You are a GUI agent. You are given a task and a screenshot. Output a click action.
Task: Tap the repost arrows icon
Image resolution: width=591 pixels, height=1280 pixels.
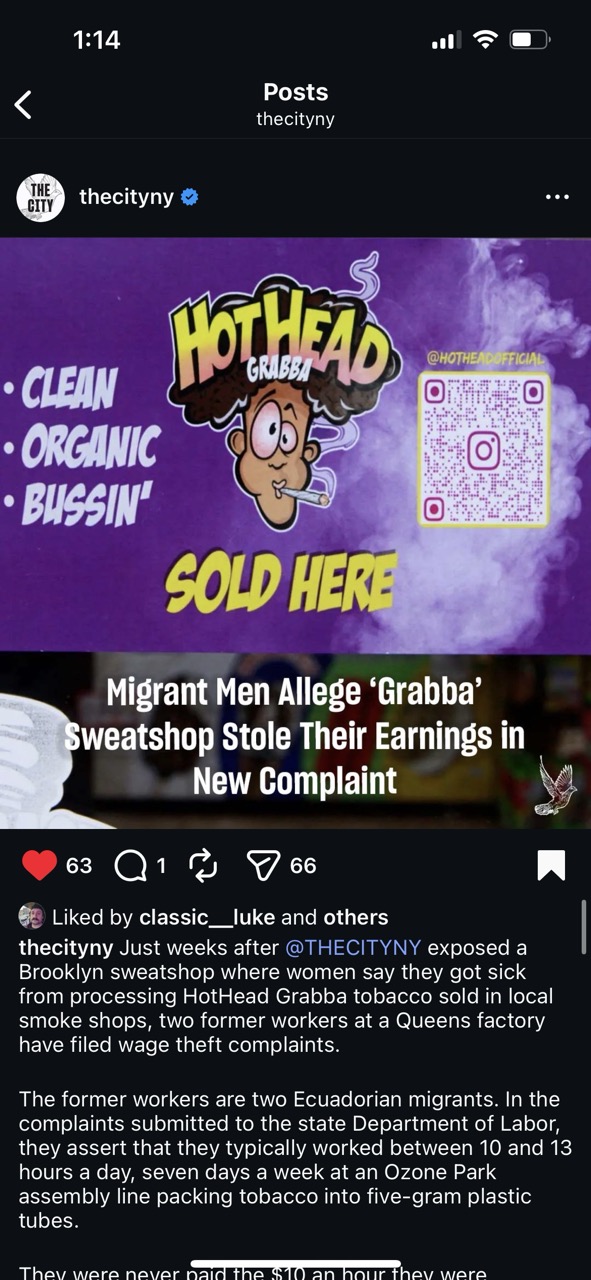(x=202, y=865)
